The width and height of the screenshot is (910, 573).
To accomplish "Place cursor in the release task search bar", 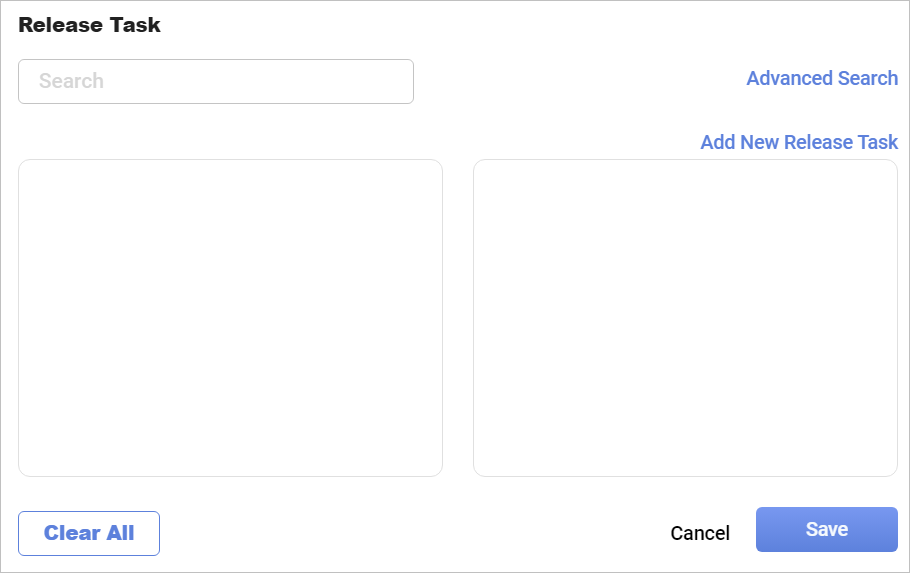I will [215, 81].
